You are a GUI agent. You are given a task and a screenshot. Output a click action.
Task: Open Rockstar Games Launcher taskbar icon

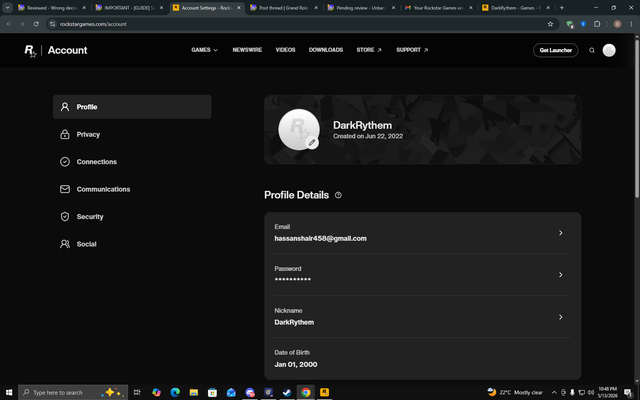pyautogui.click(x=324, y=392)
